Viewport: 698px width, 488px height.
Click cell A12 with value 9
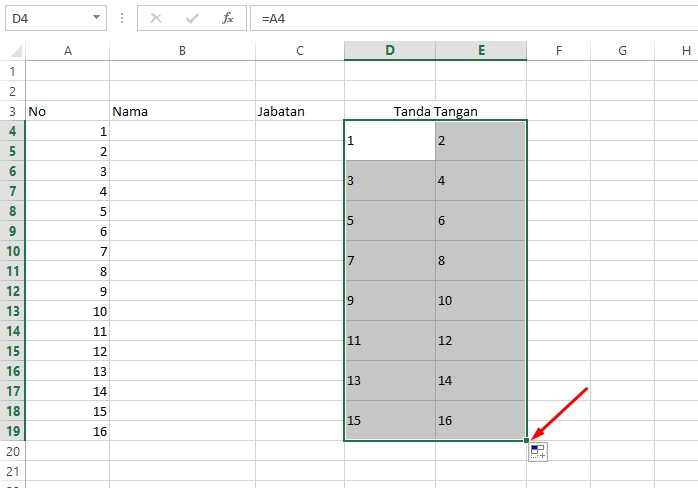tap(68, 291)
